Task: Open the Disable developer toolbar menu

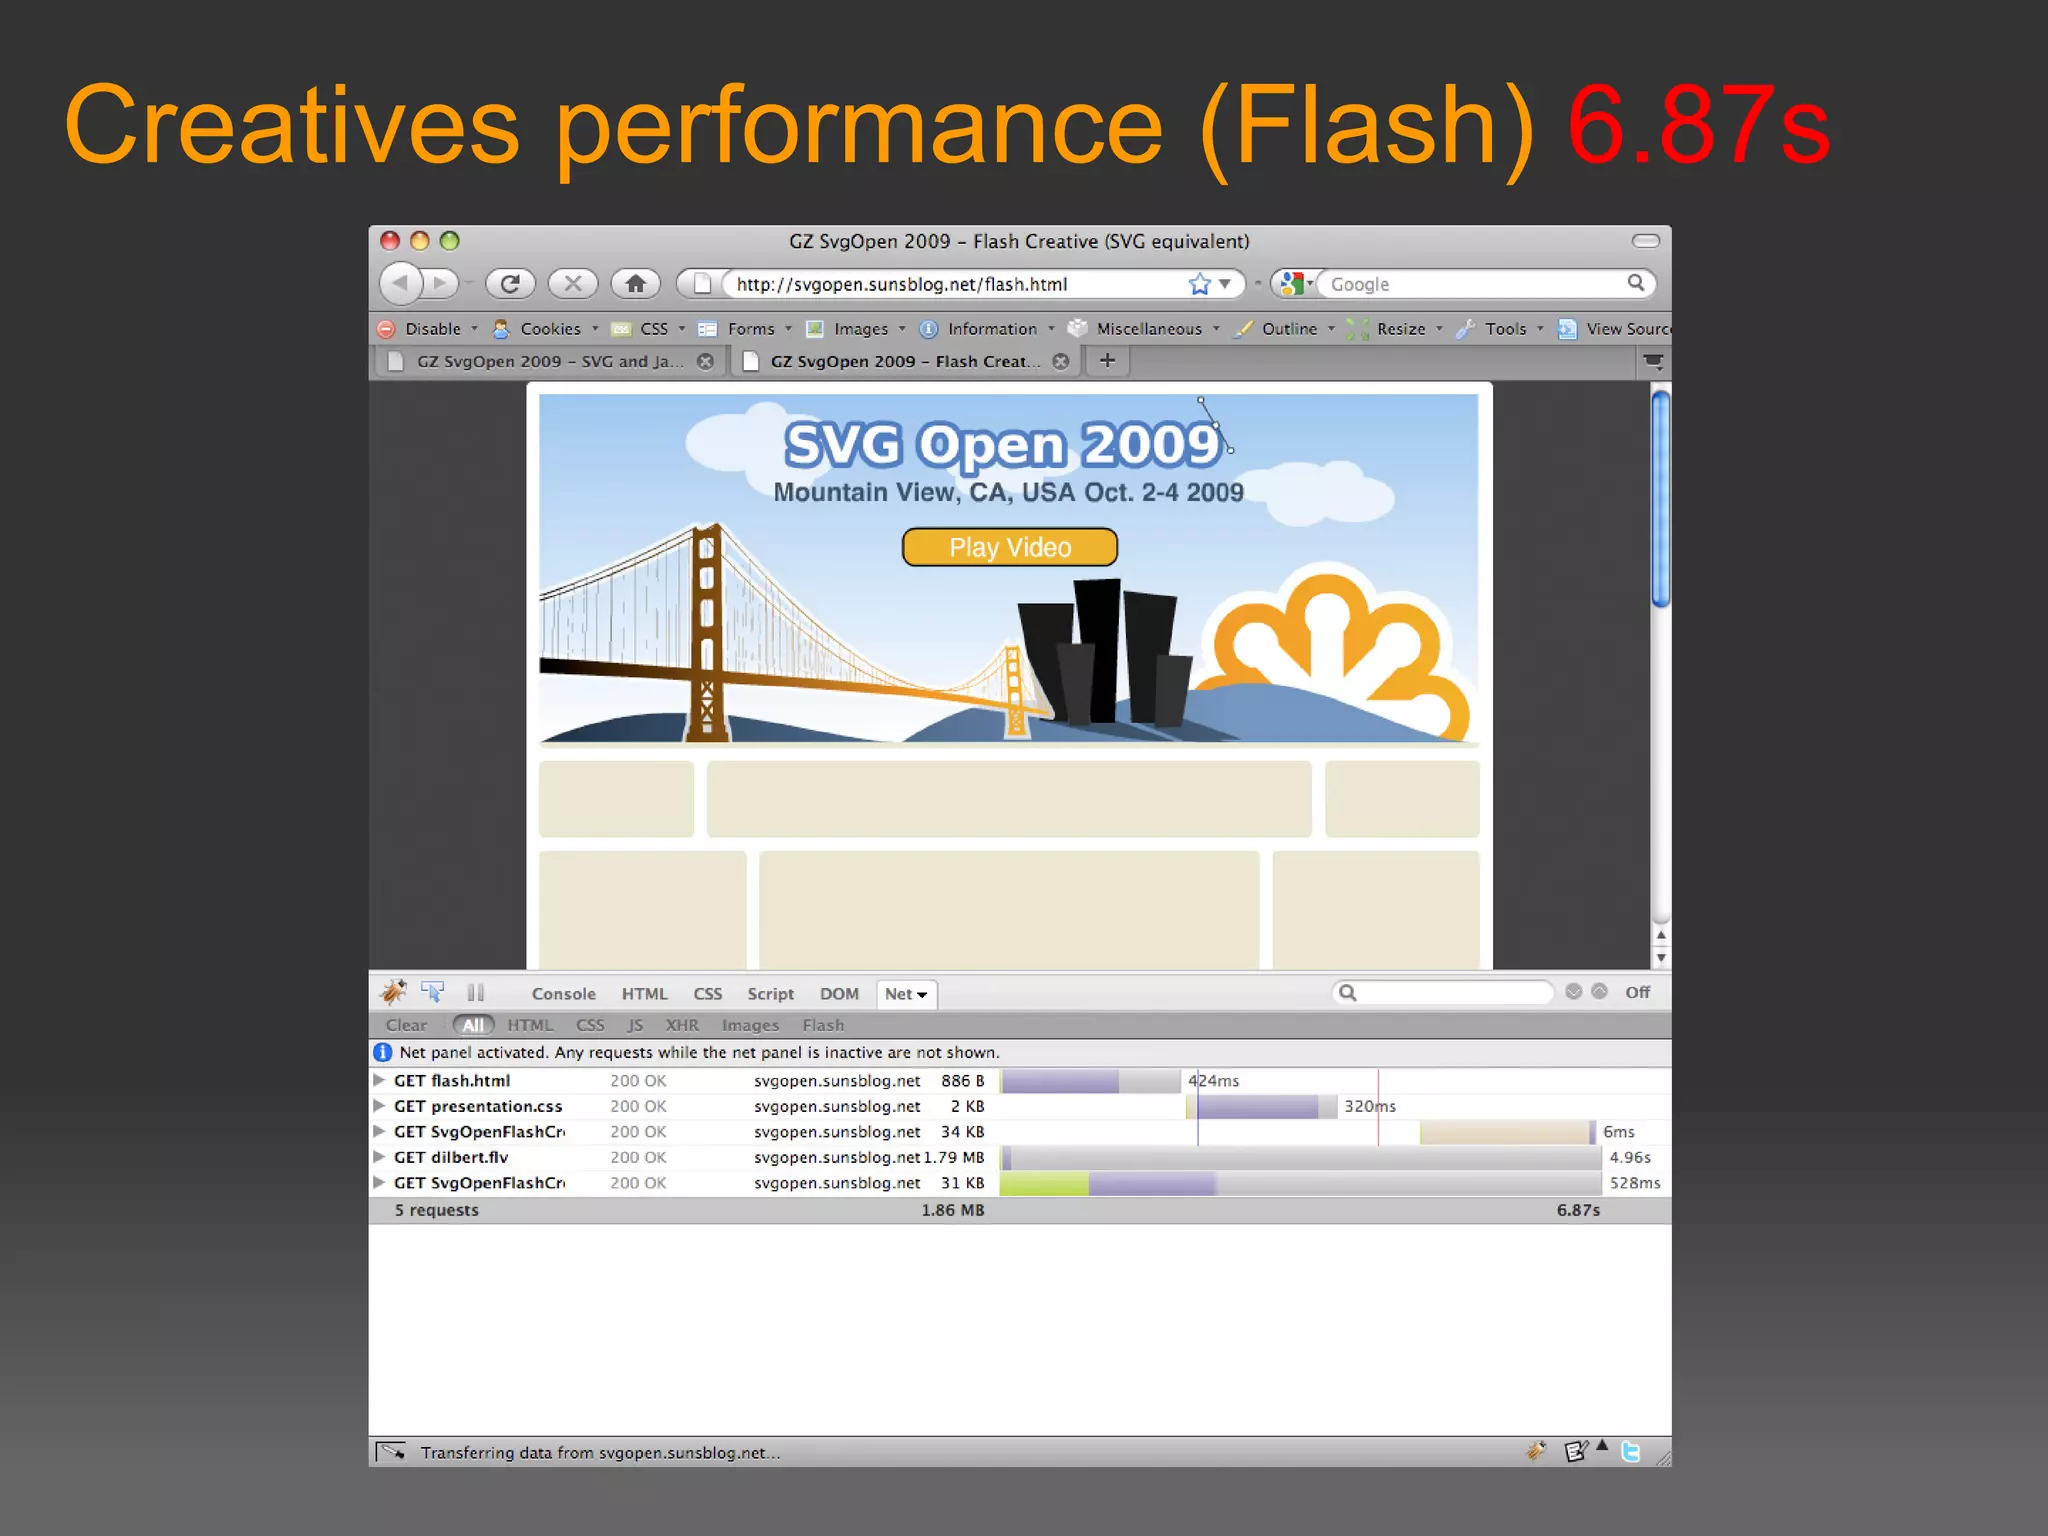Action: pyautogui.click(x=429, y=329)
